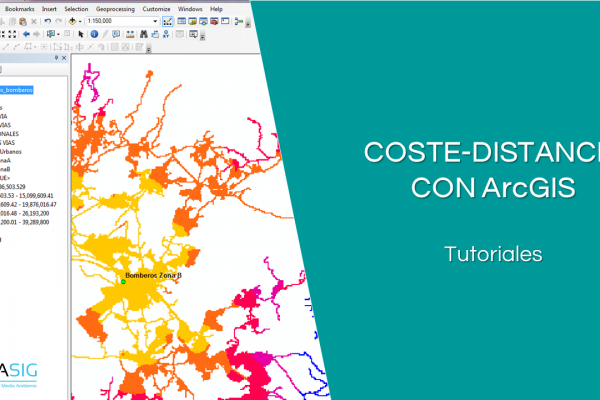Select the Find binoculars tool
The image size is (600, 400).
144,34
